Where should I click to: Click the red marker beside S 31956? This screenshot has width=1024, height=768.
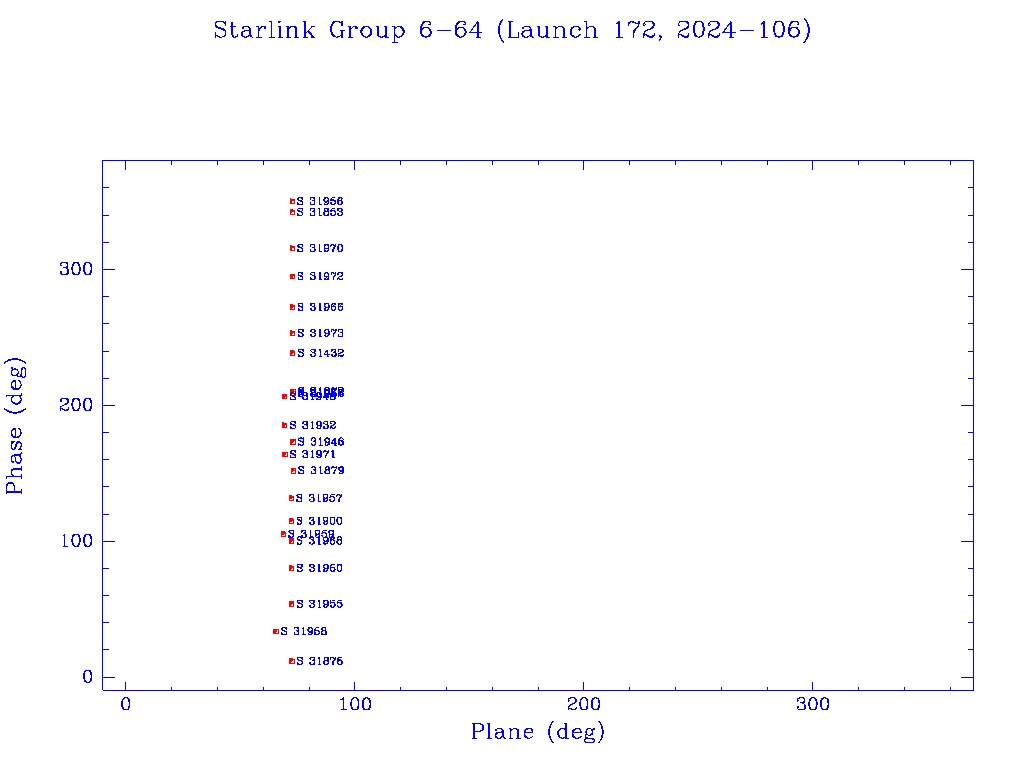[293, 202]
